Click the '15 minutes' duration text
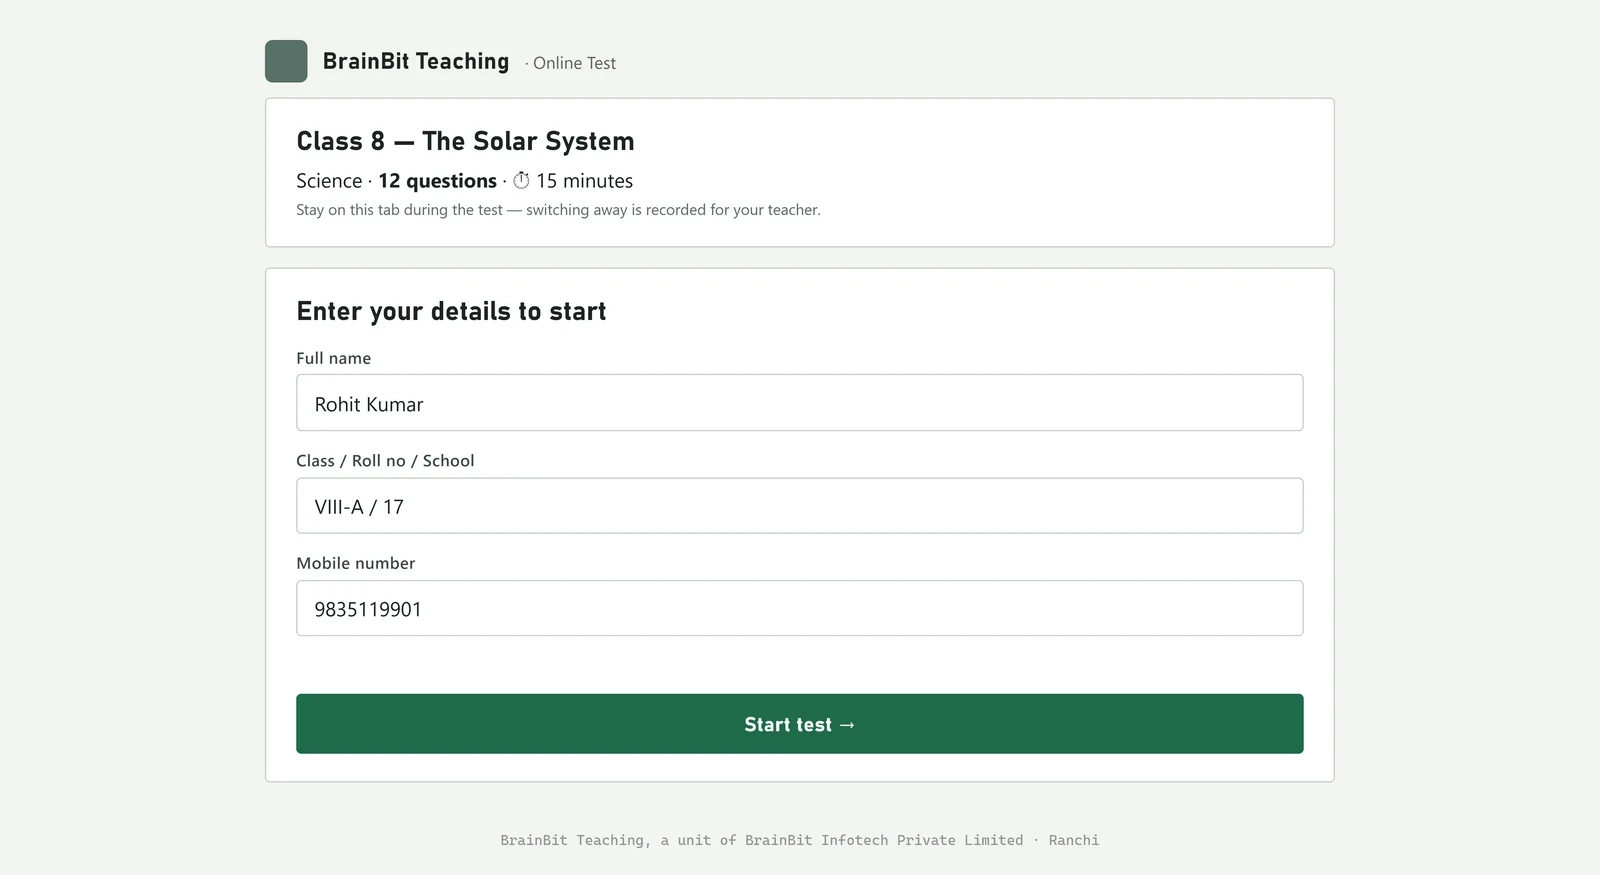The image size is (1600, 875). (x=584, y=181)
